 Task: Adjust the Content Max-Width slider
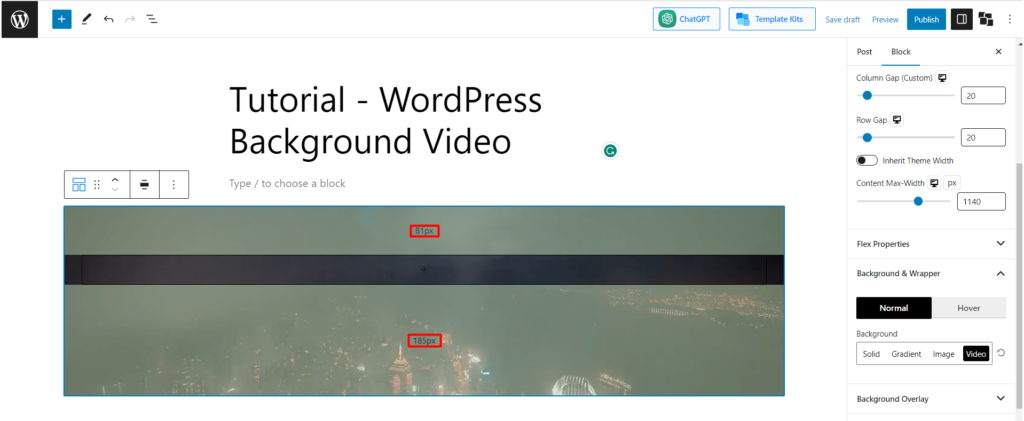tap(904, 201)
